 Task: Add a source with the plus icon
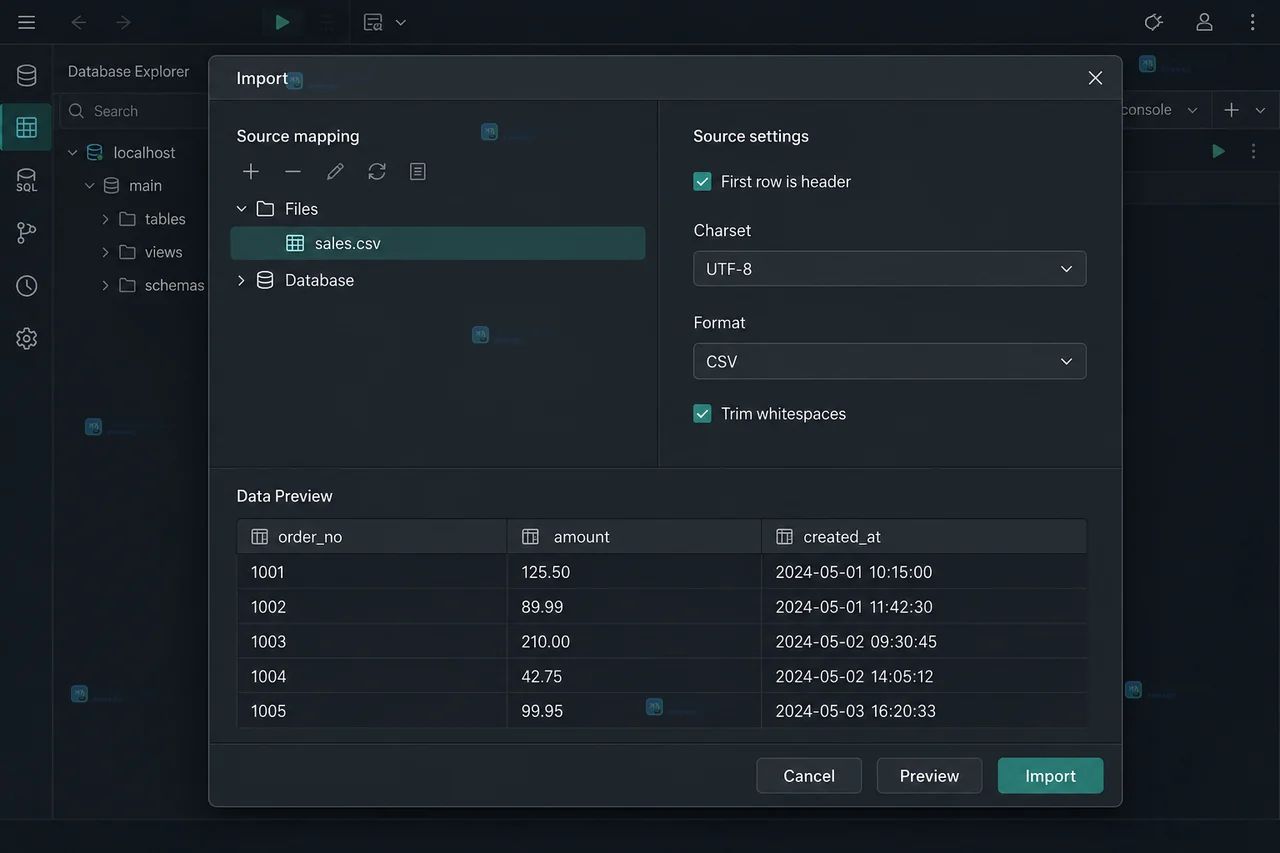pyautogui.click(x=251, y=172)
